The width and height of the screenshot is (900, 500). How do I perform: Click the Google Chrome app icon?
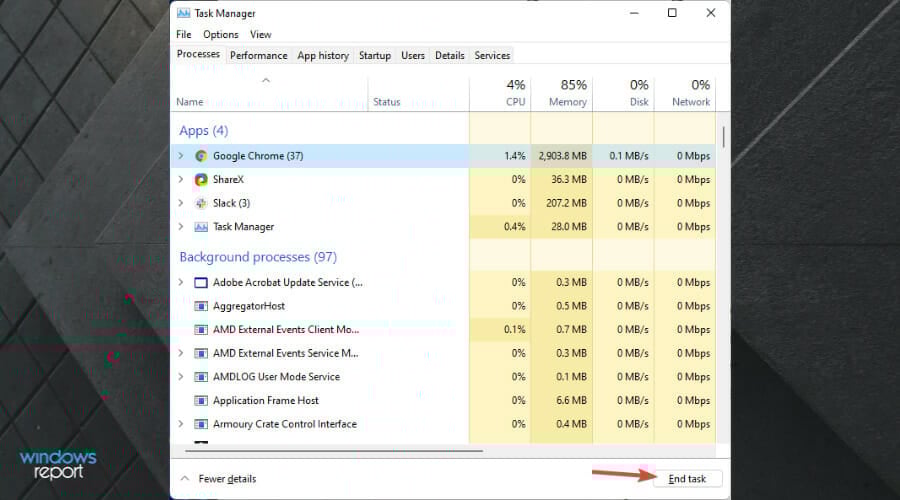[x=201, y=156]
